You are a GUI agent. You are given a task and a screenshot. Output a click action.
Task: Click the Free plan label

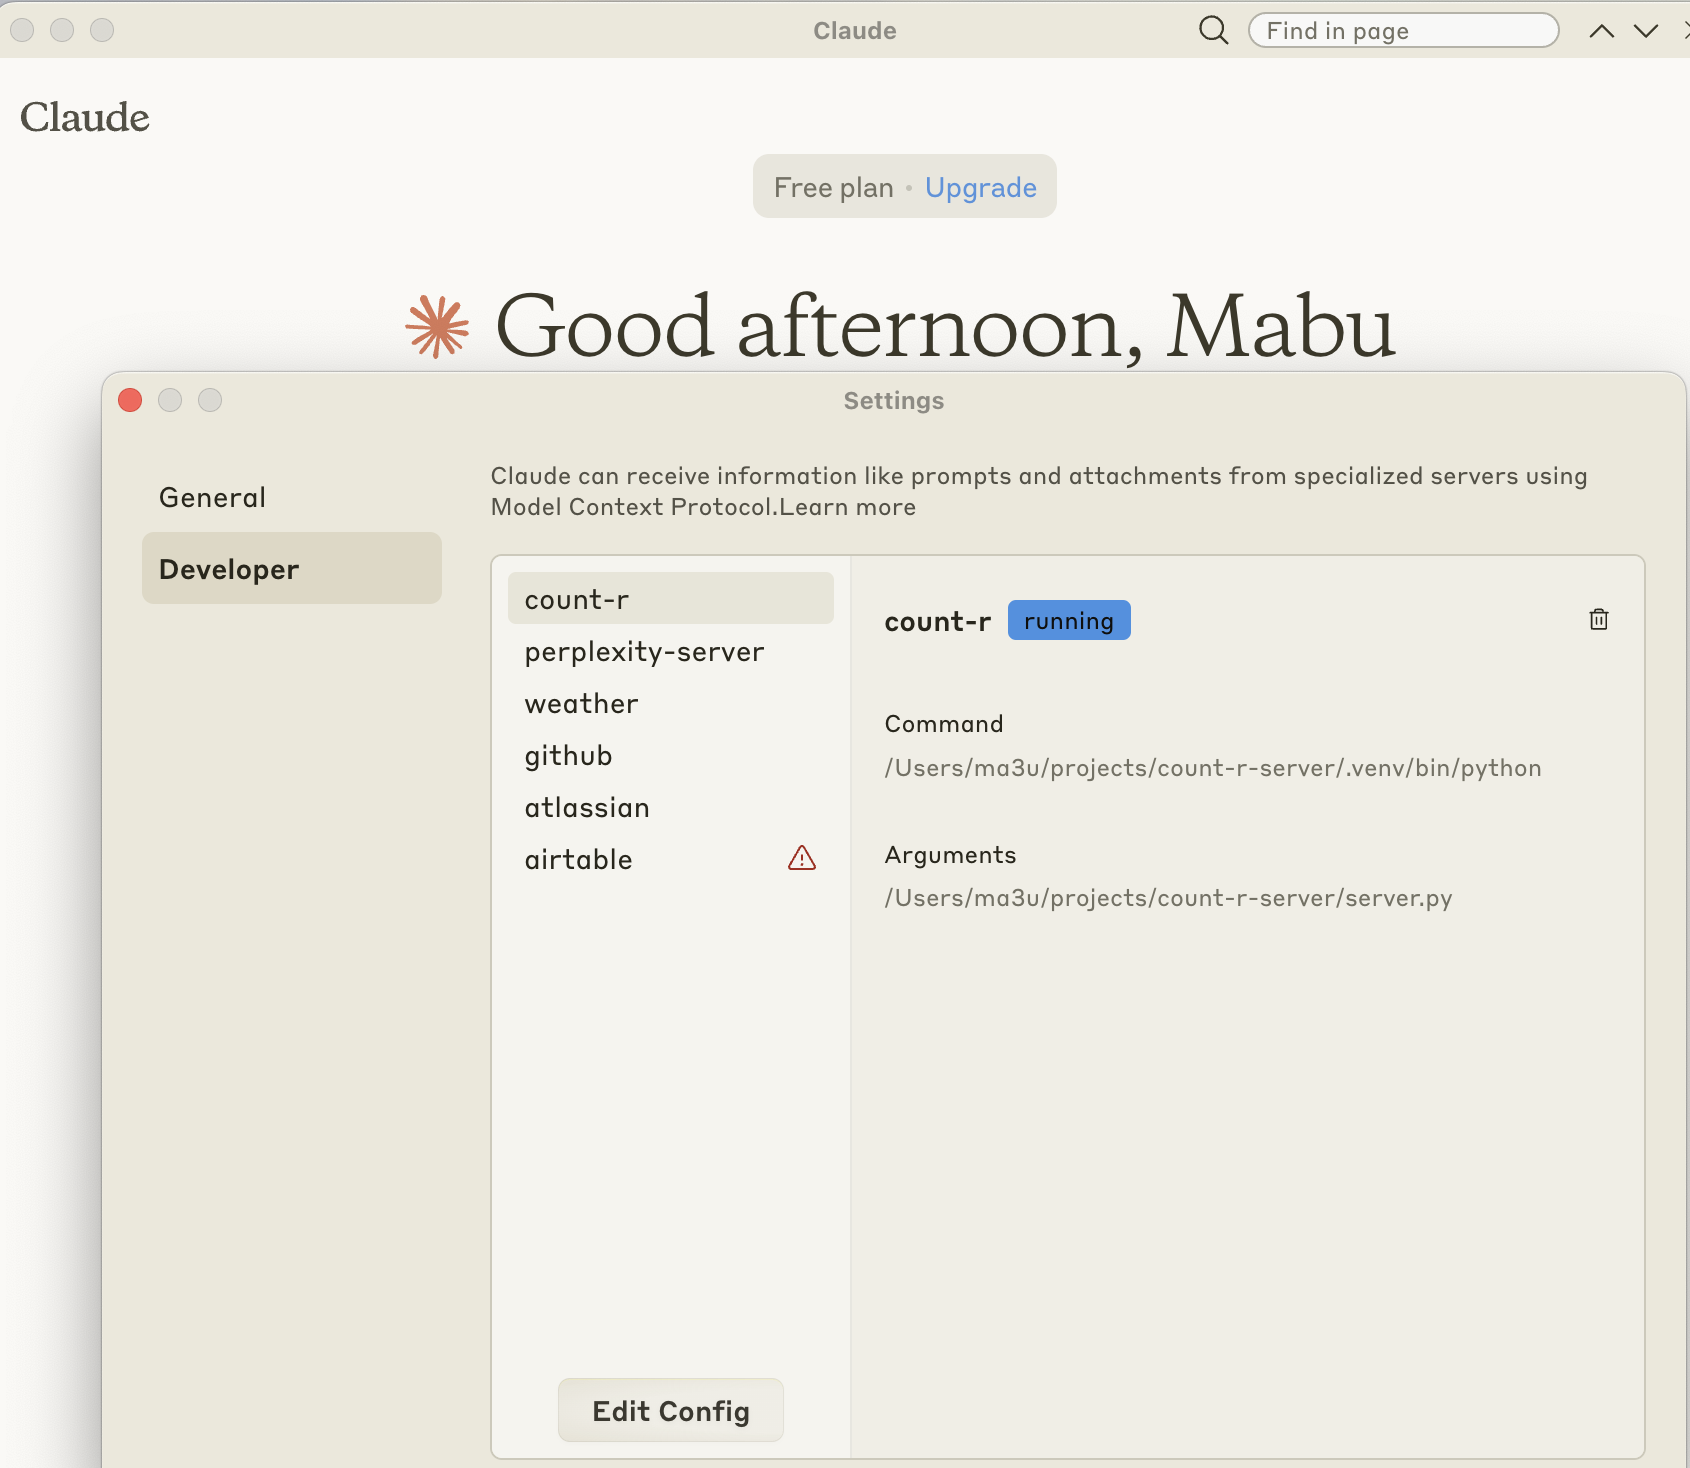click(834, 187)
